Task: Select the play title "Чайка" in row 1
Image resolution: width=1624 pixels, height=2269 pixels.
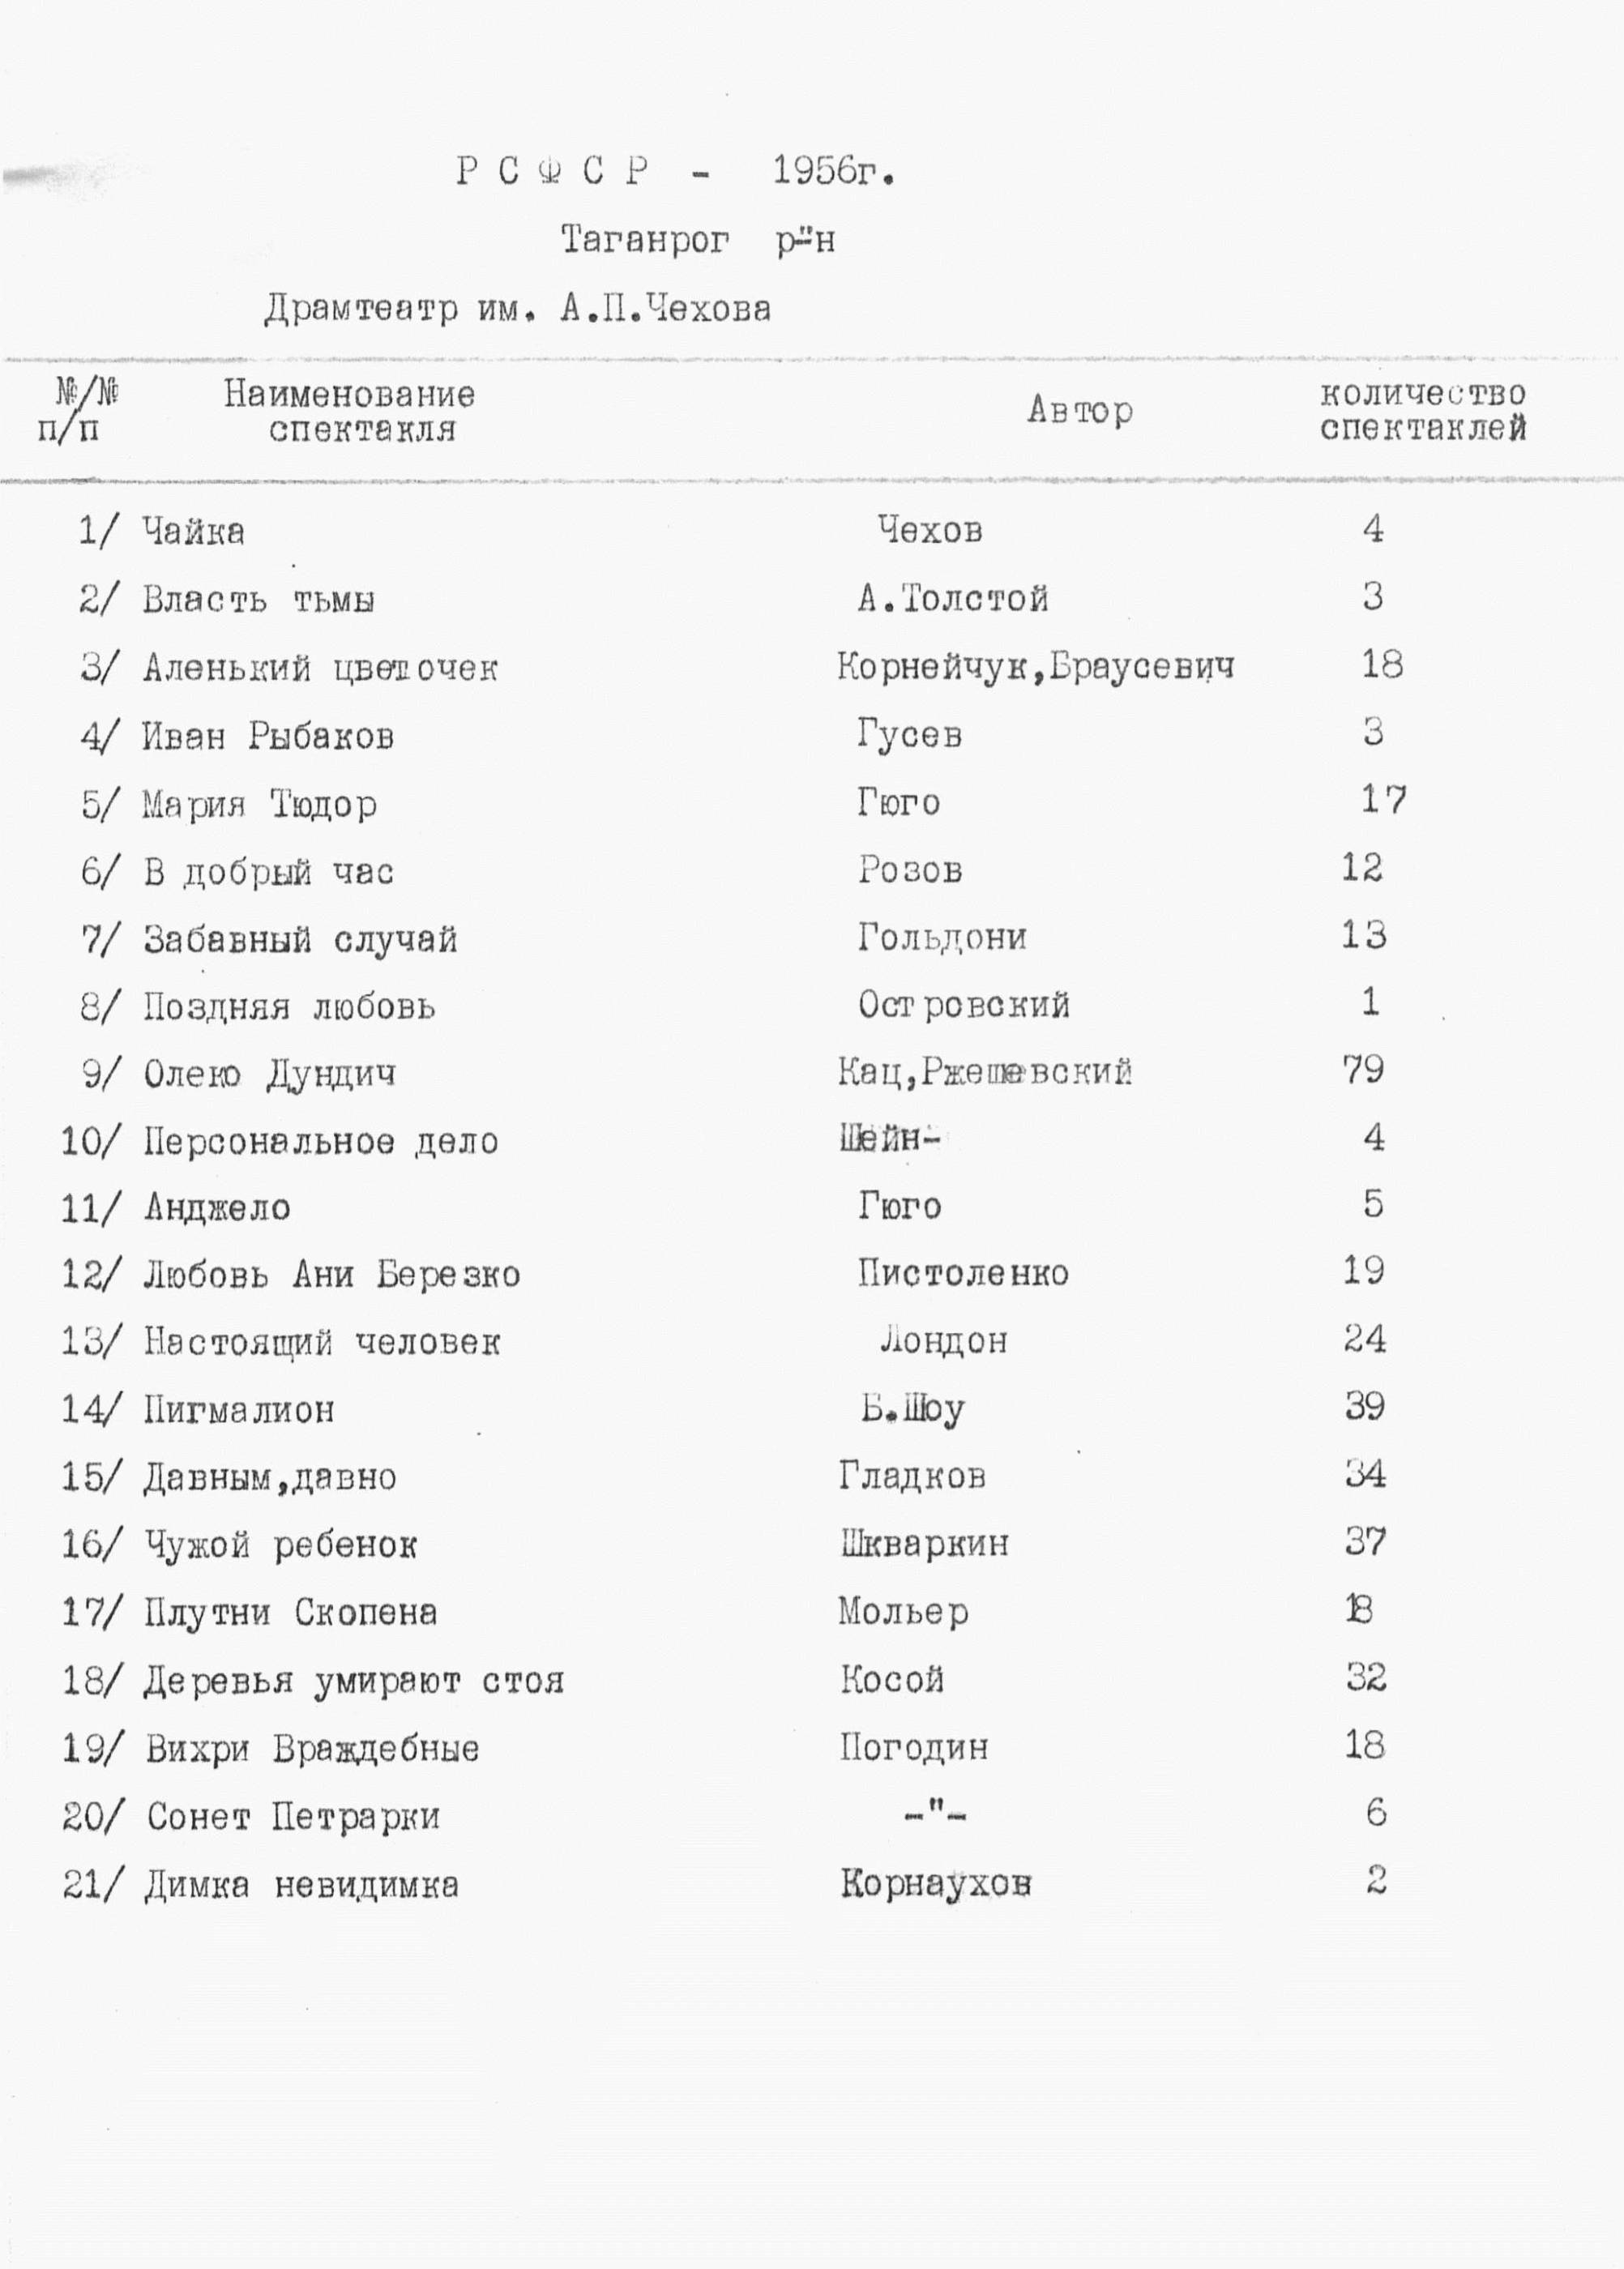Action: tap(193, 531)
